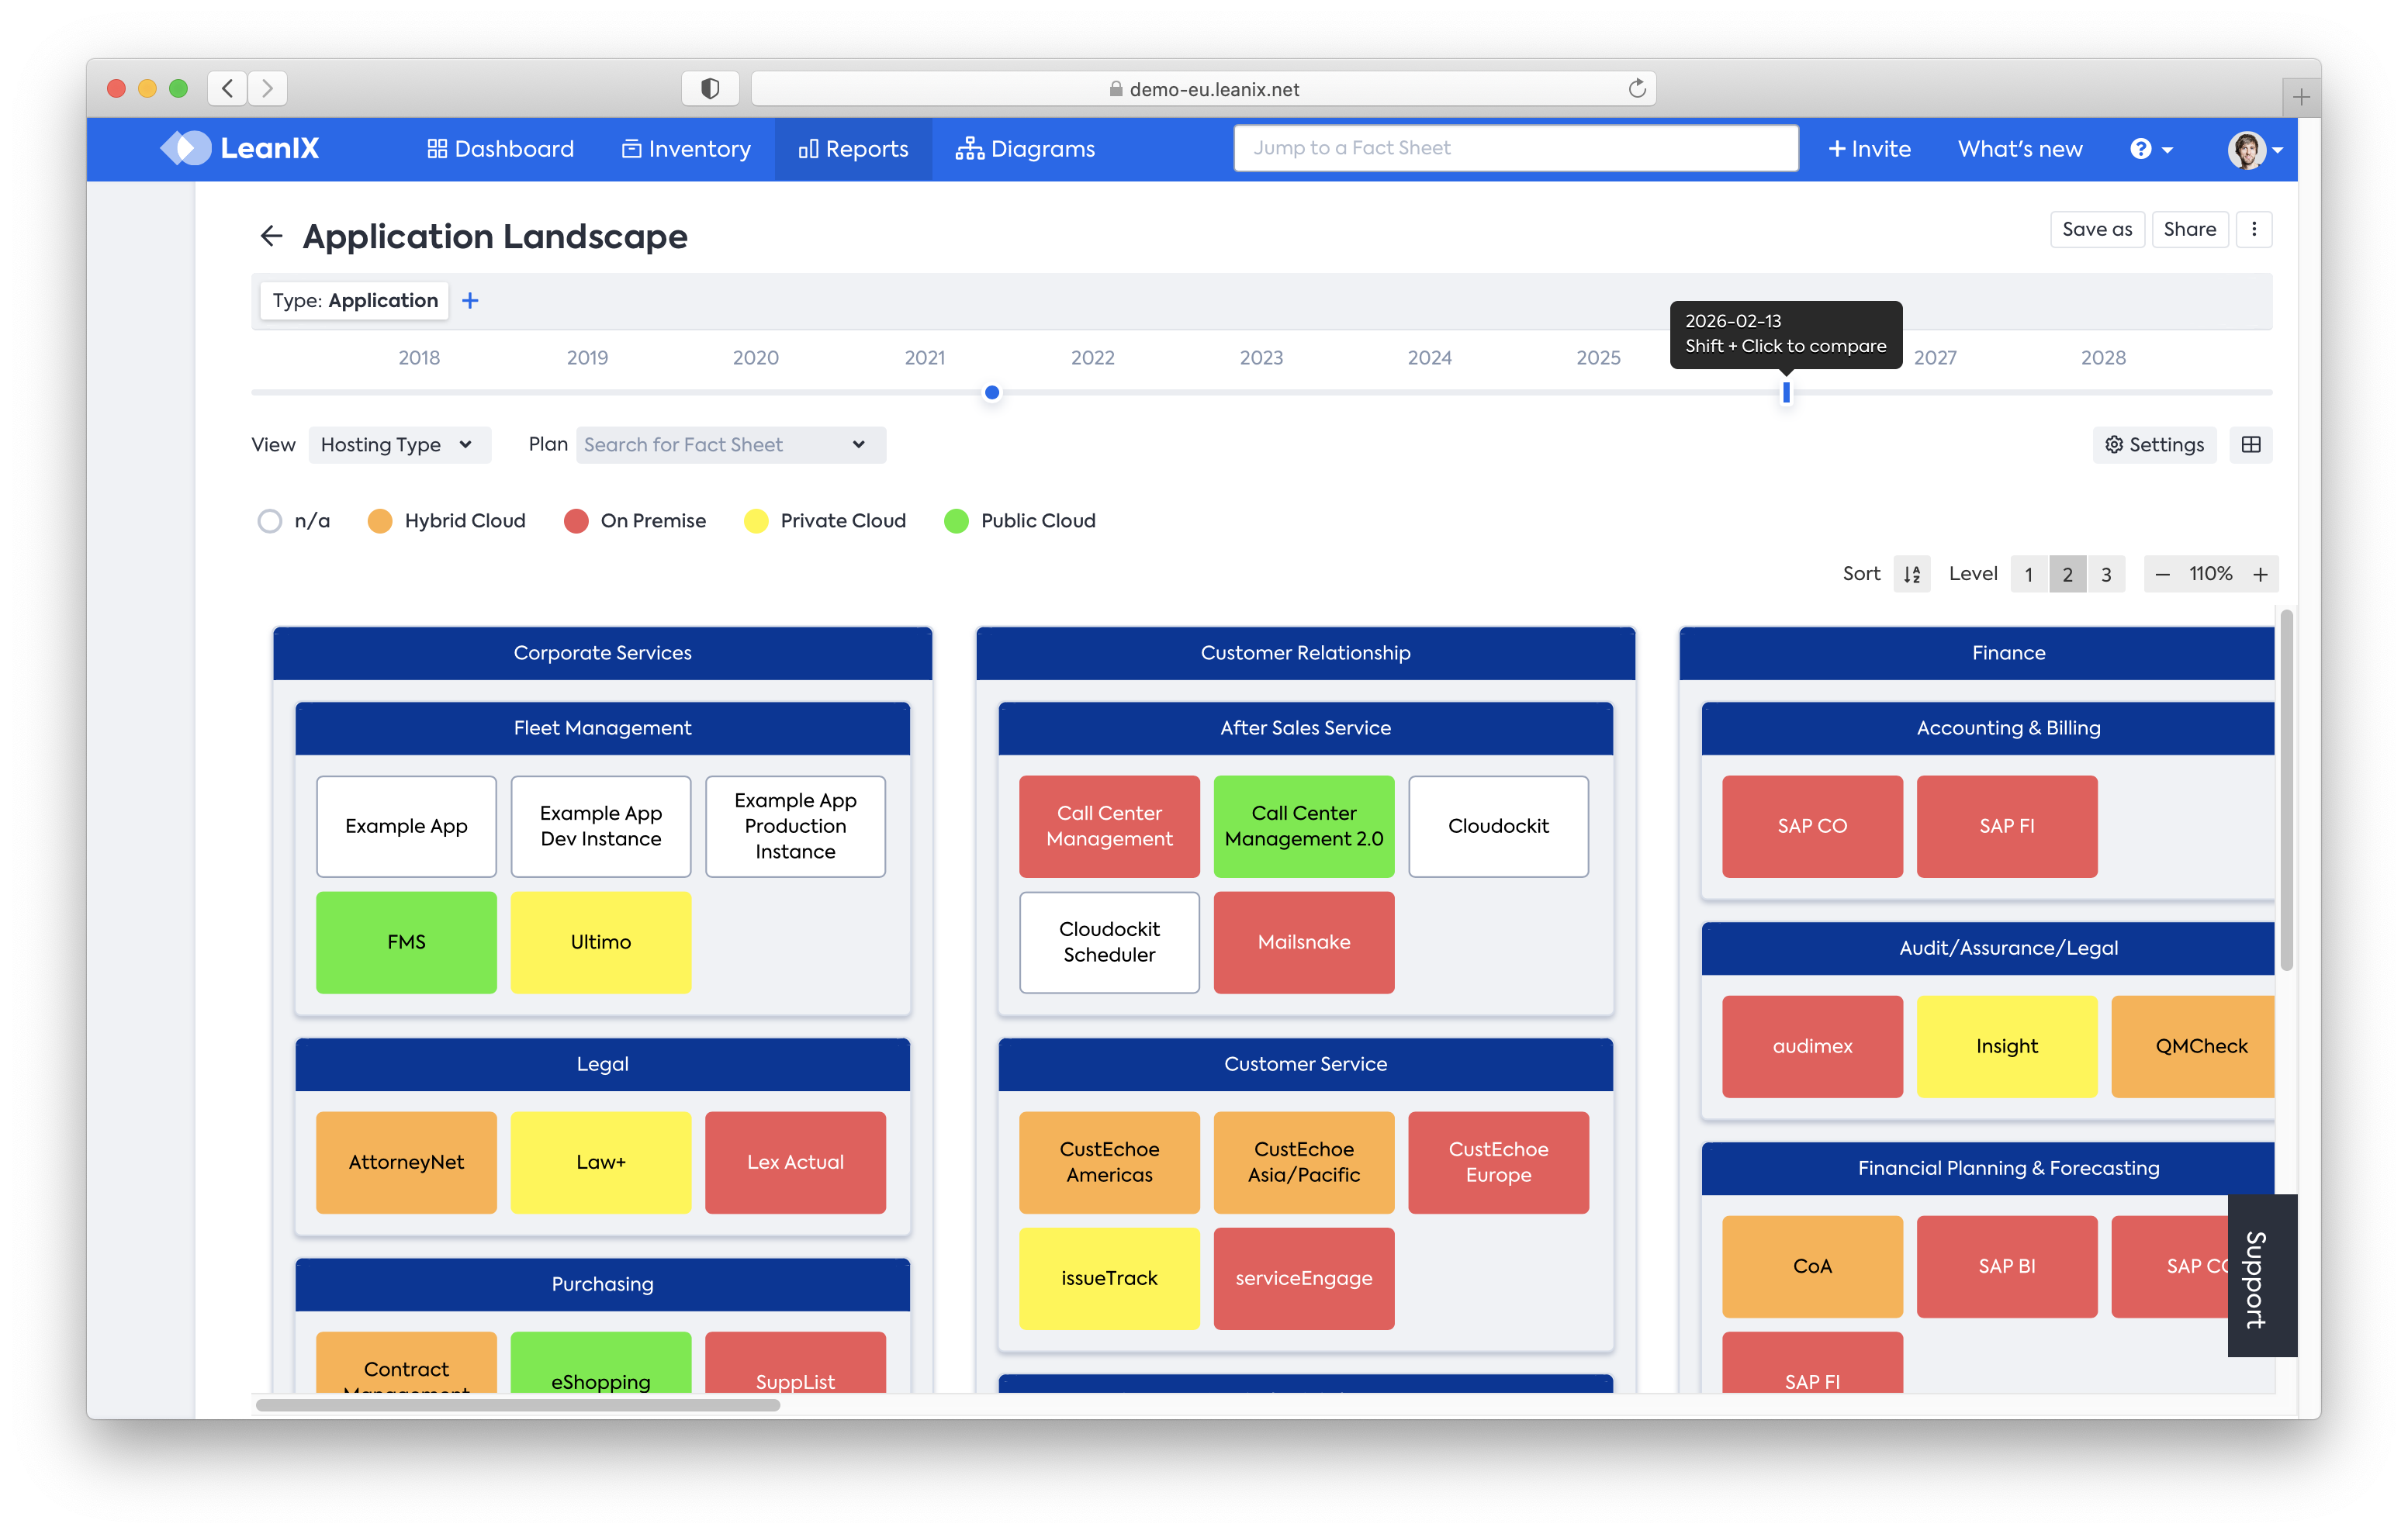Open the Dashboard tab

pyautogui.click(x=500, y=149)
